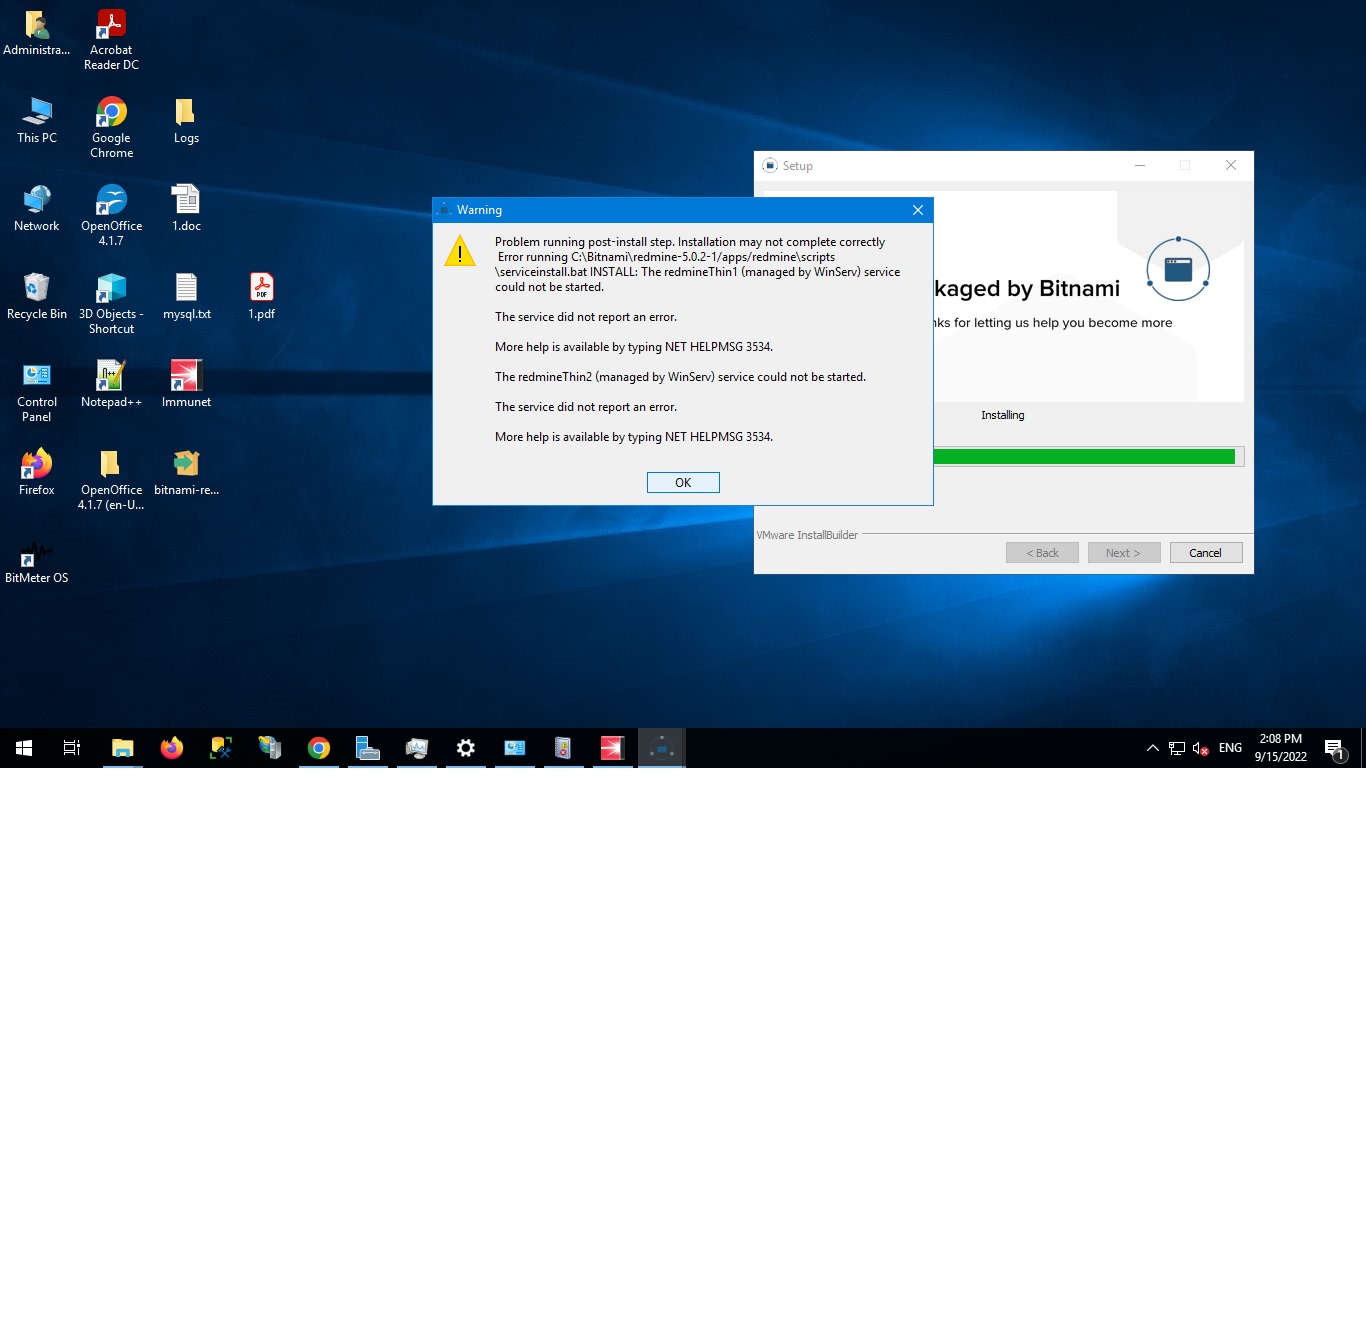Cancel the Bitnami Redmine installation

[x=1205, y=552]
